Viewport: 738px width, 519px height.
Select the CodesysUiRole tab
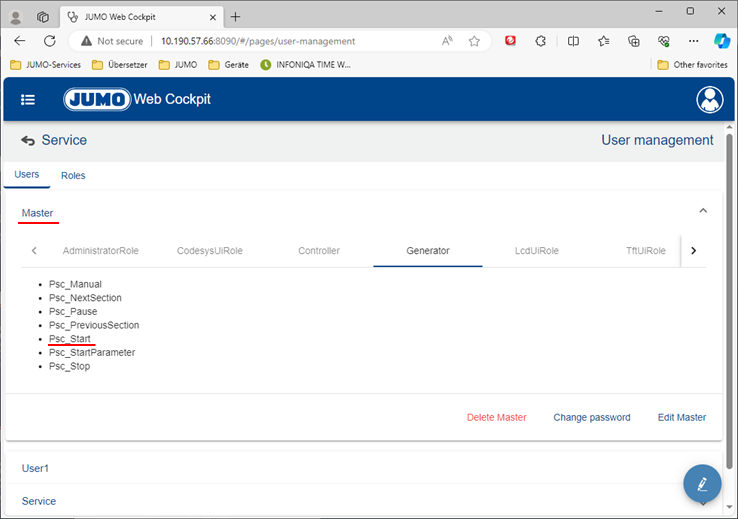210,250
